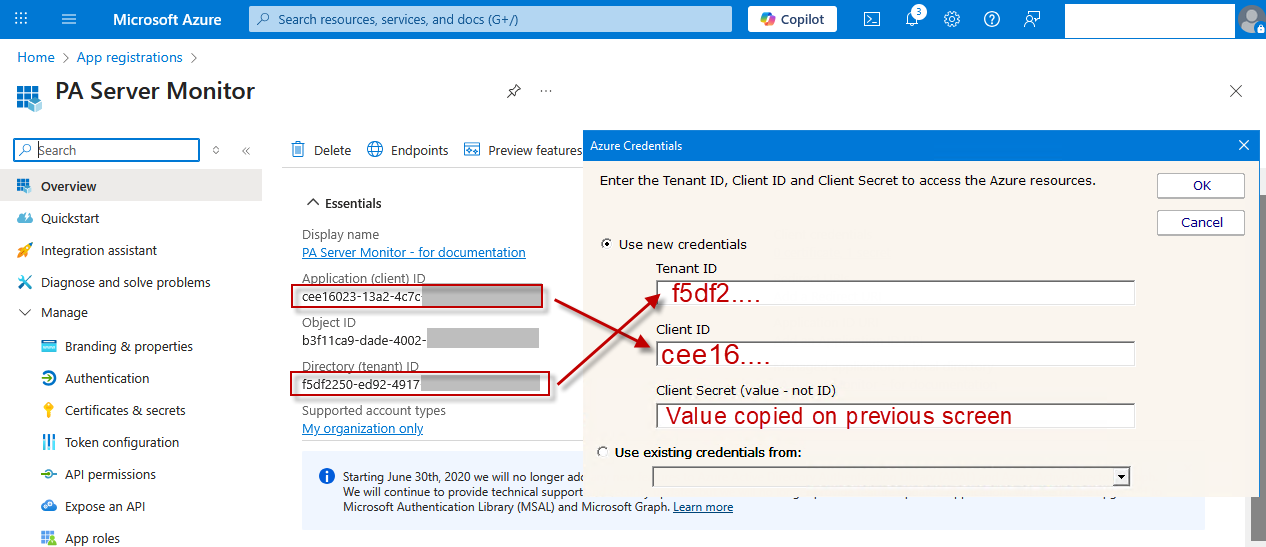Screen dimensions: 1266x547
Task: Open Cloud Shell from the top bar
Action: pos(872,19)
